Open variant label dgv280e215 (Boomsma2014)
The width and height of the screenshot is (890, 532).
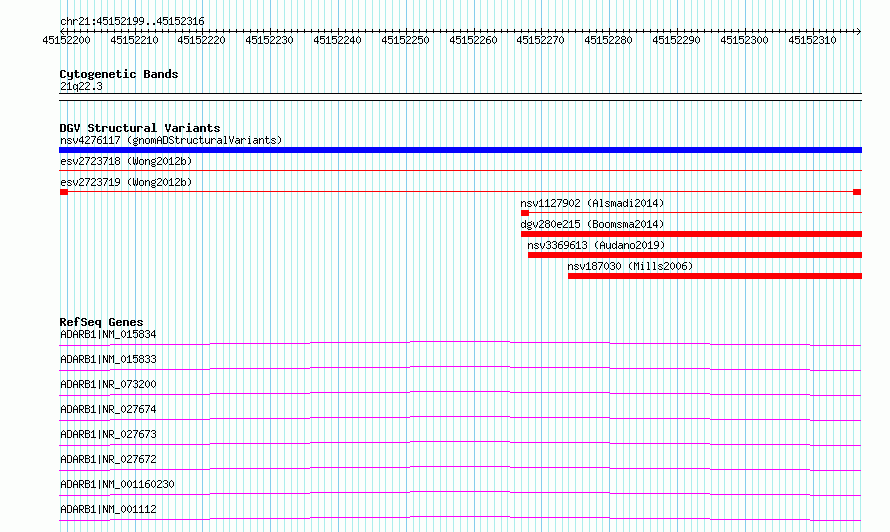[x=592, y=224]
